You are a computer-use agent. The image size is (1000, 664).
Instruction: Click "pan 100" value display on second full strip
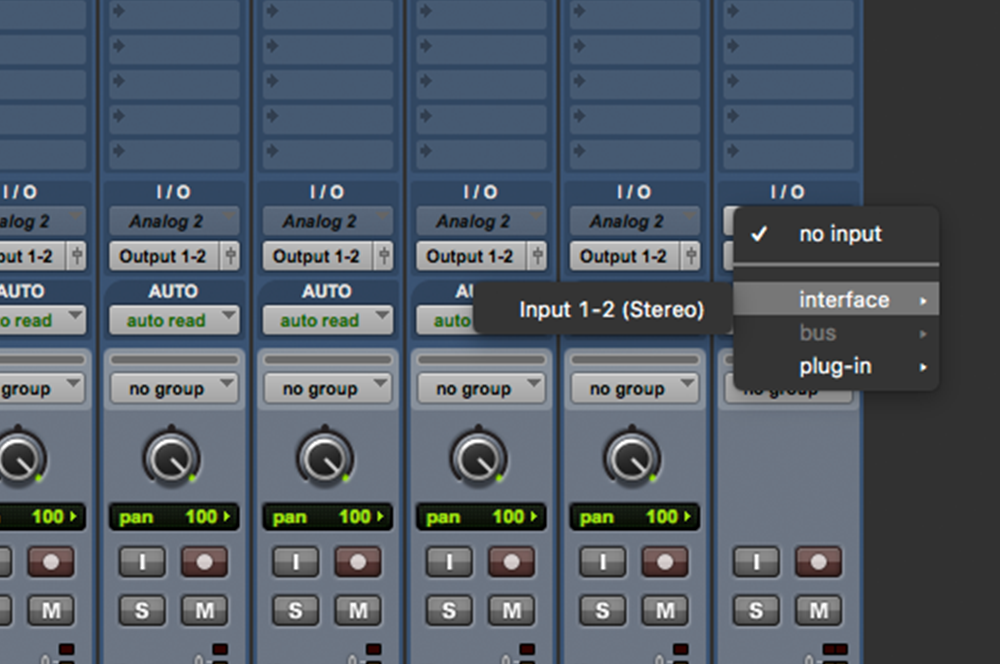click(328, 517)
